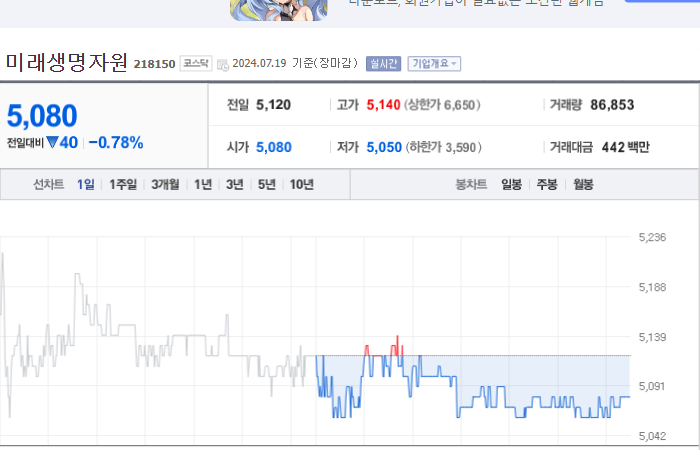Click the ad banner character image
This screenshot has width=700, height=450.
[279, 10]
